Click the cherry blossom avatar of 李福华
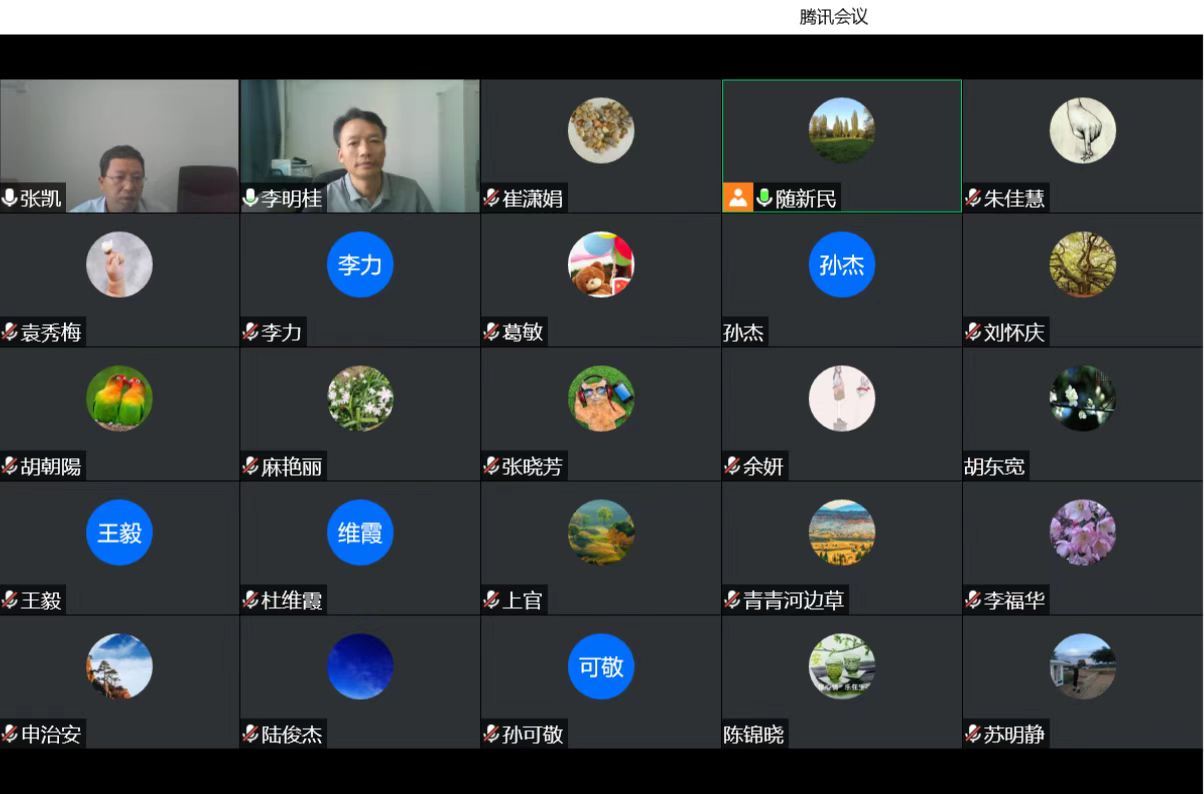 (1082, 532)
